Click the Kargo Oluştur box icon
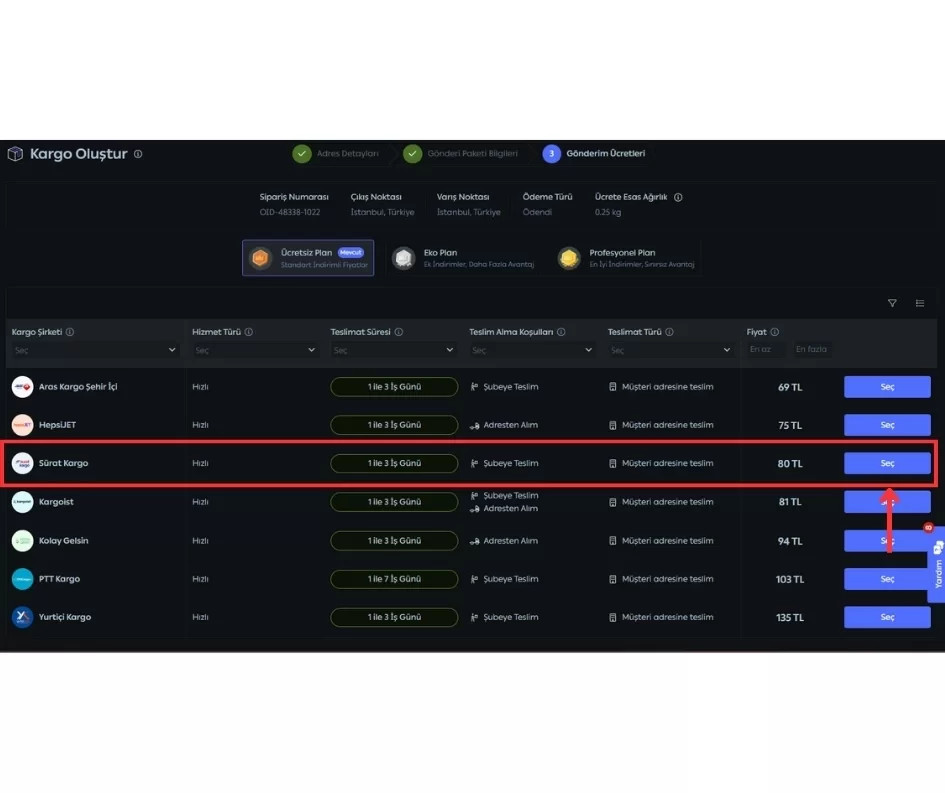Viewport: 945px width, 793px height. click(x=15, y=154)
